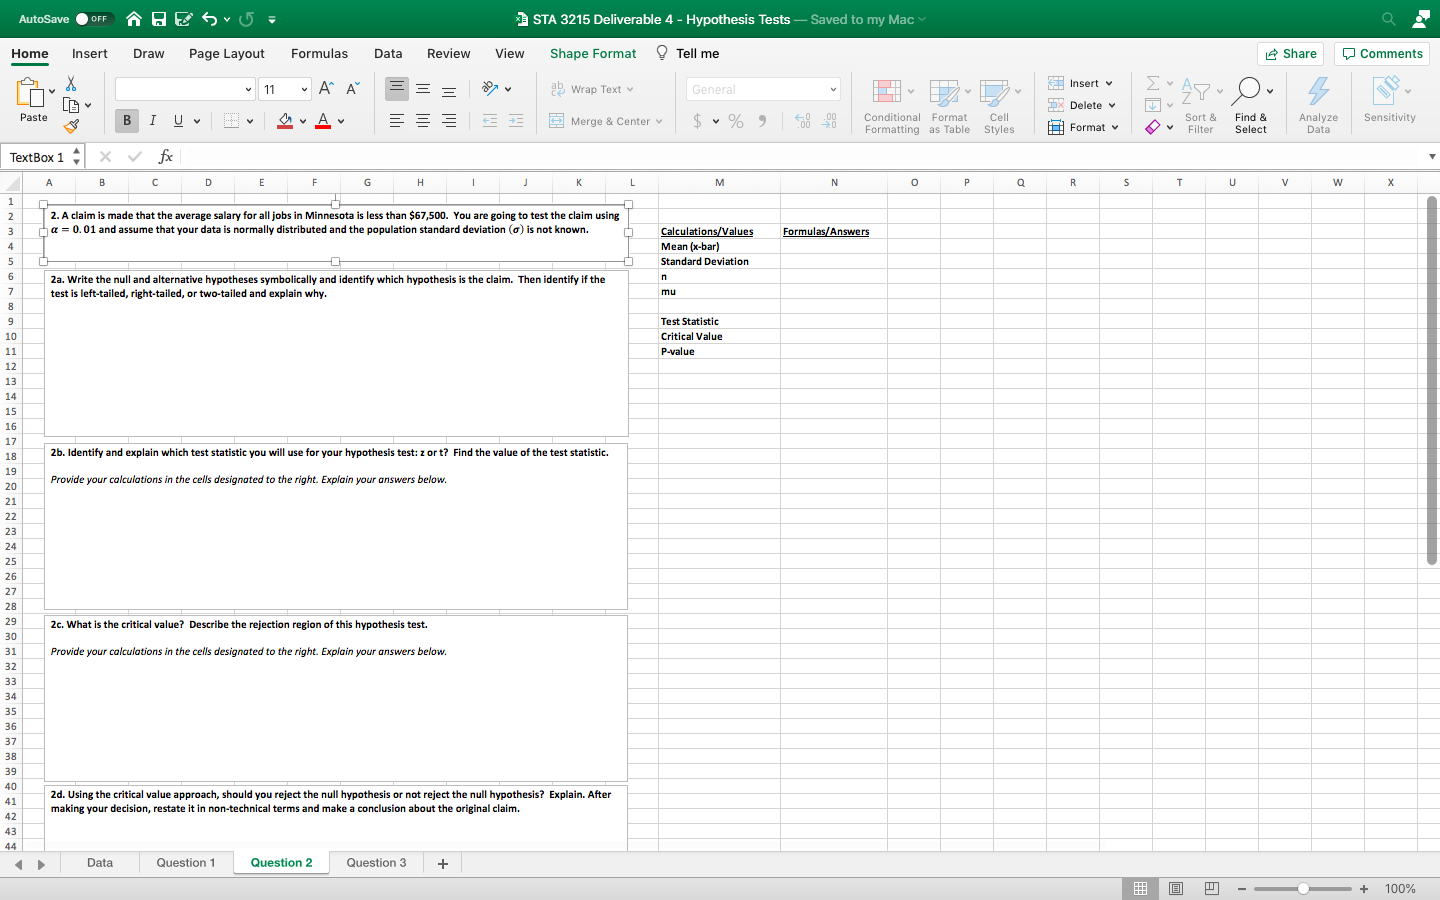1440x900 pixels.
Task: Click the Redo arrow icon
Action: tap(247, 19)
